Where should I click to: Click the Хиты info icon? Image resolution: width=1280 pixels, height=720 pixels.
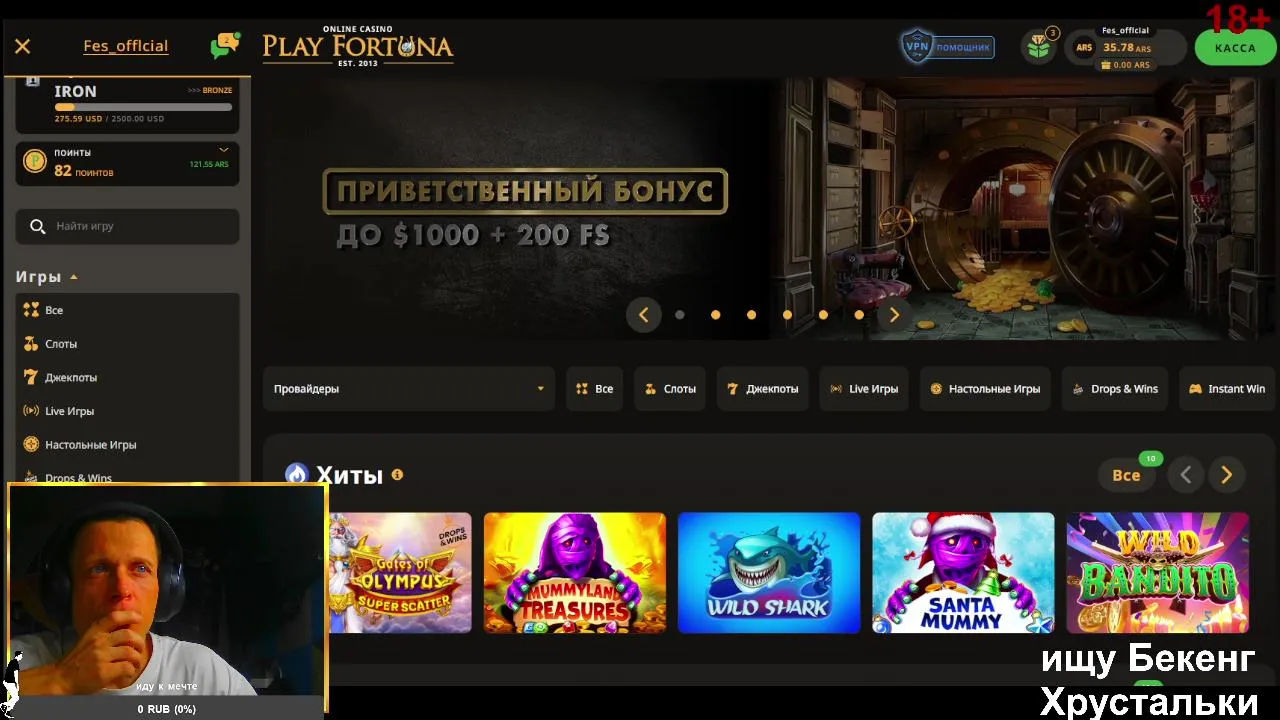[397, 475]
